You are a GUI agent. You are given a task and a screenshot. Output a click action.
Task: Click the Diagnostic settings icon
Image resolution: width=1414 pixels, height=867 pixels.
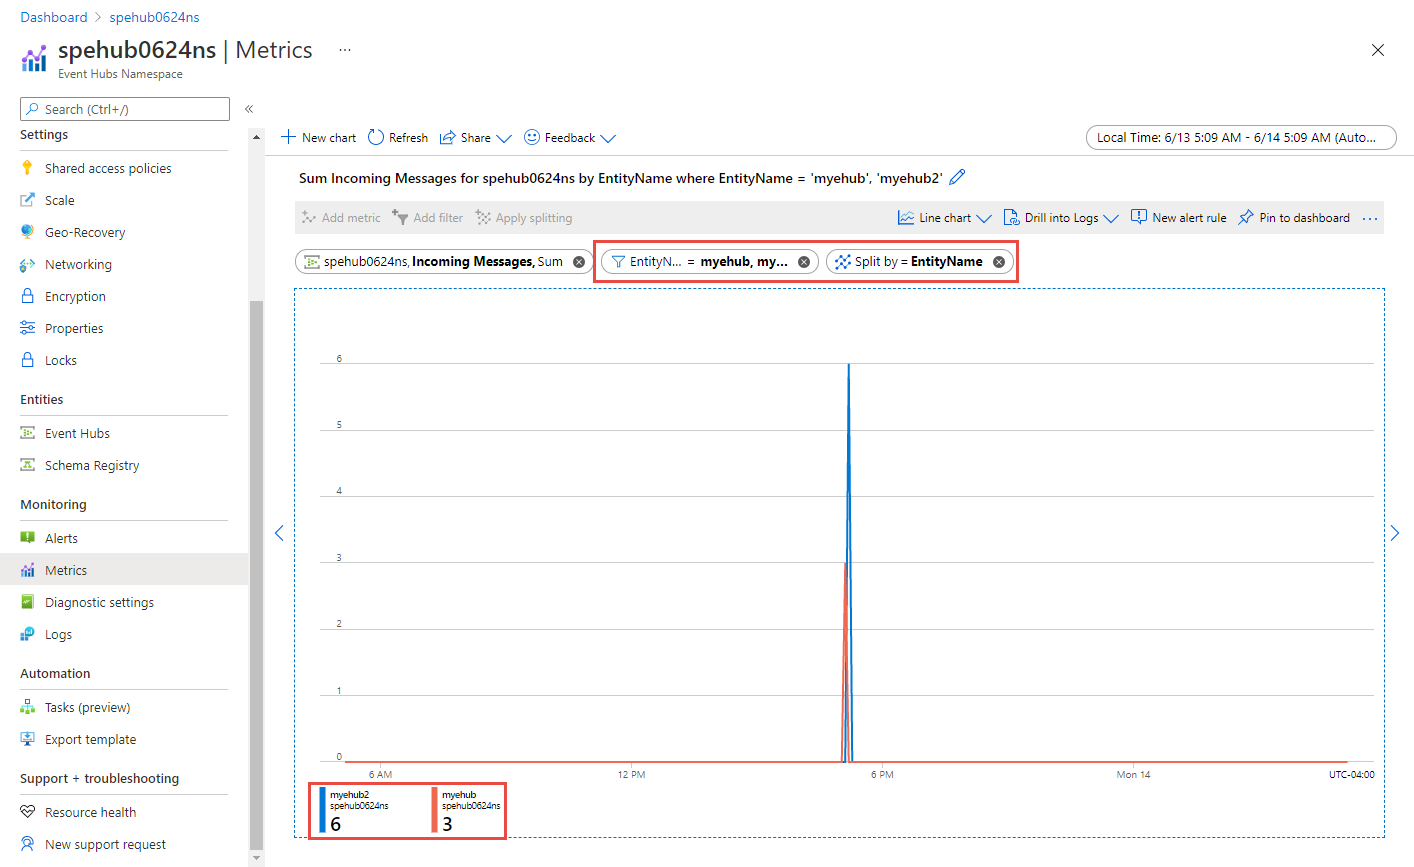(x=27, y=602)
